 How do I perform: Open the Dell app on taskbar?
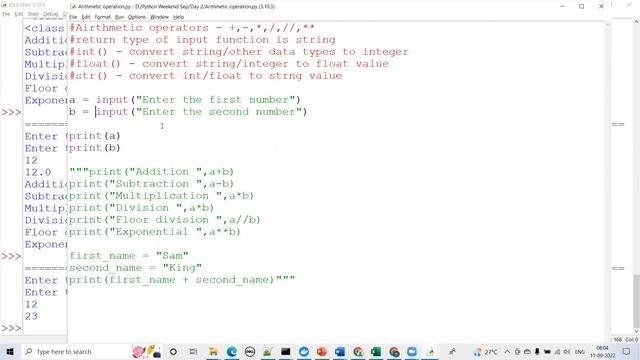(x=250, y=351)
